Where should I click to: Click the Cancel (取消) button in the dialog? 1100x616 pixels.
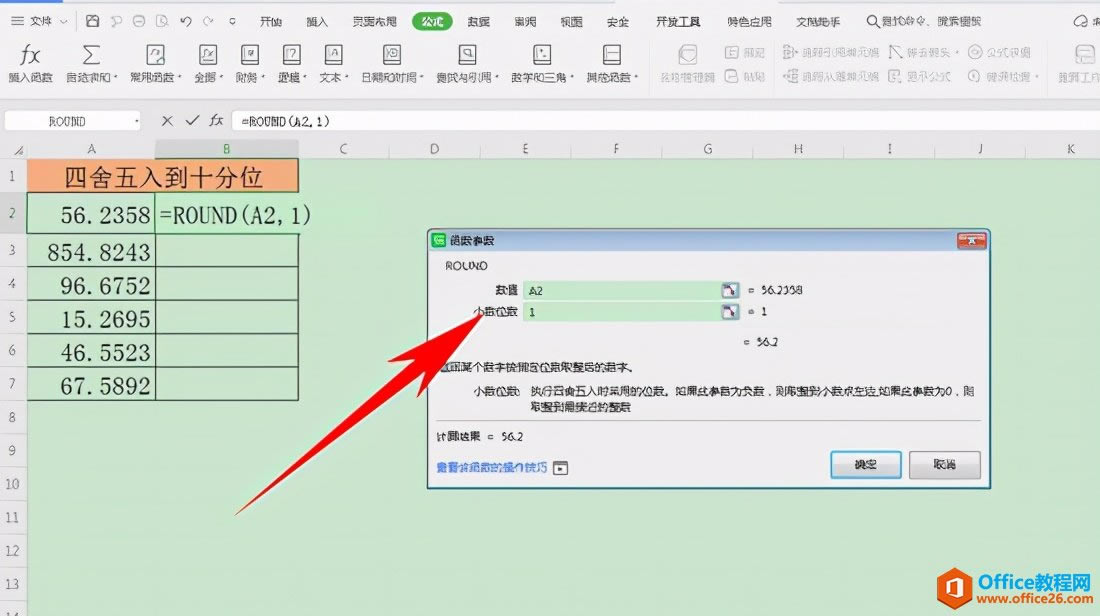944,464
